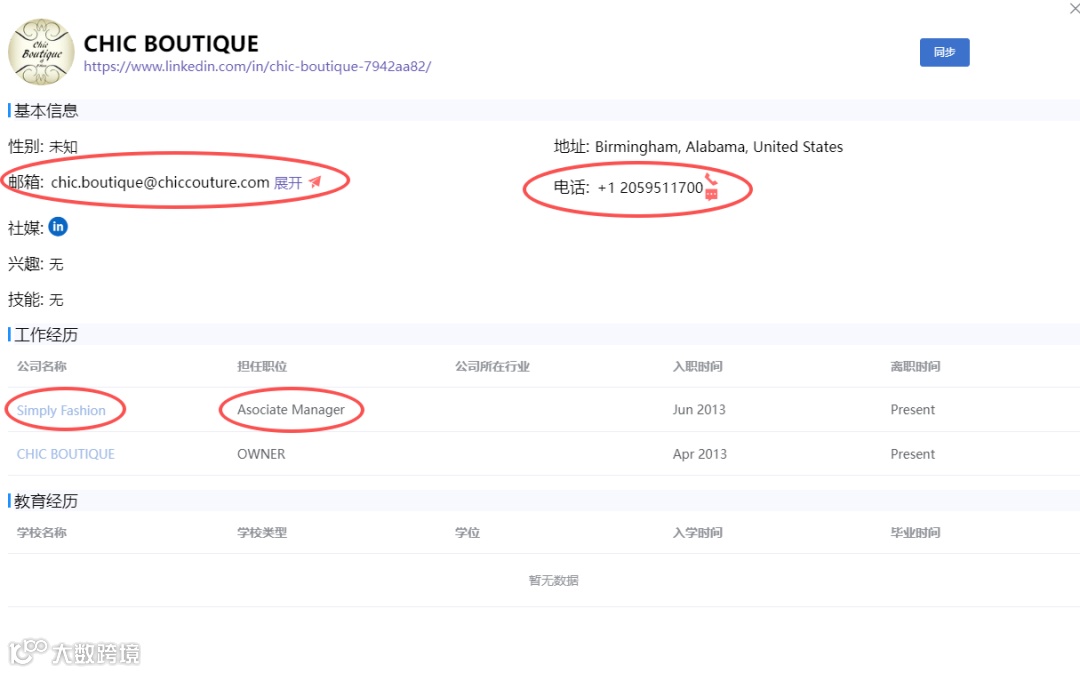
Task: Click the blue 同步 sync button
Action: 944,52
